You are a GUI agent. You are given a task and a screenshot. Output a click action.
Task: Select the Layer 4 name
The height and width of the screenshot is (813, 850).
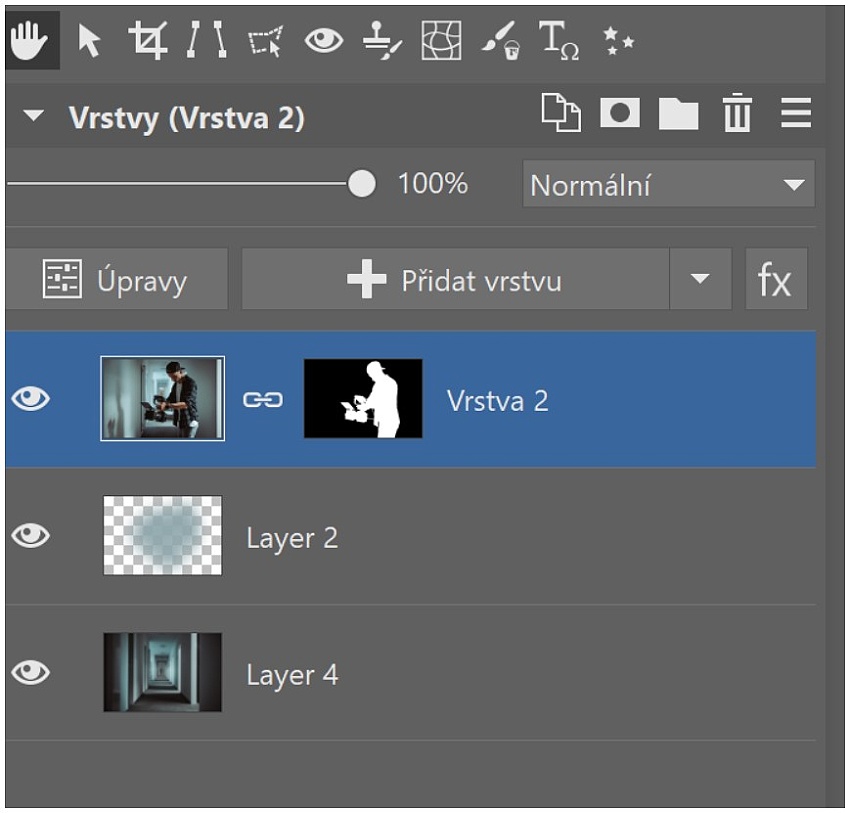tap(292, 675)
